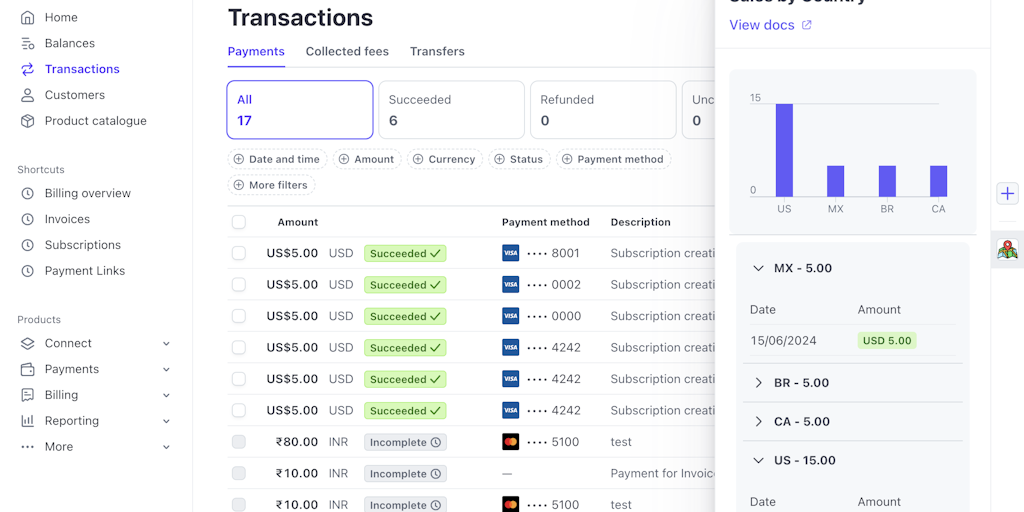The image size is (1024, 512).
Task: Toggle the select-all checkbox in table header
Action: pyautogui.click(x=238, y=222)
